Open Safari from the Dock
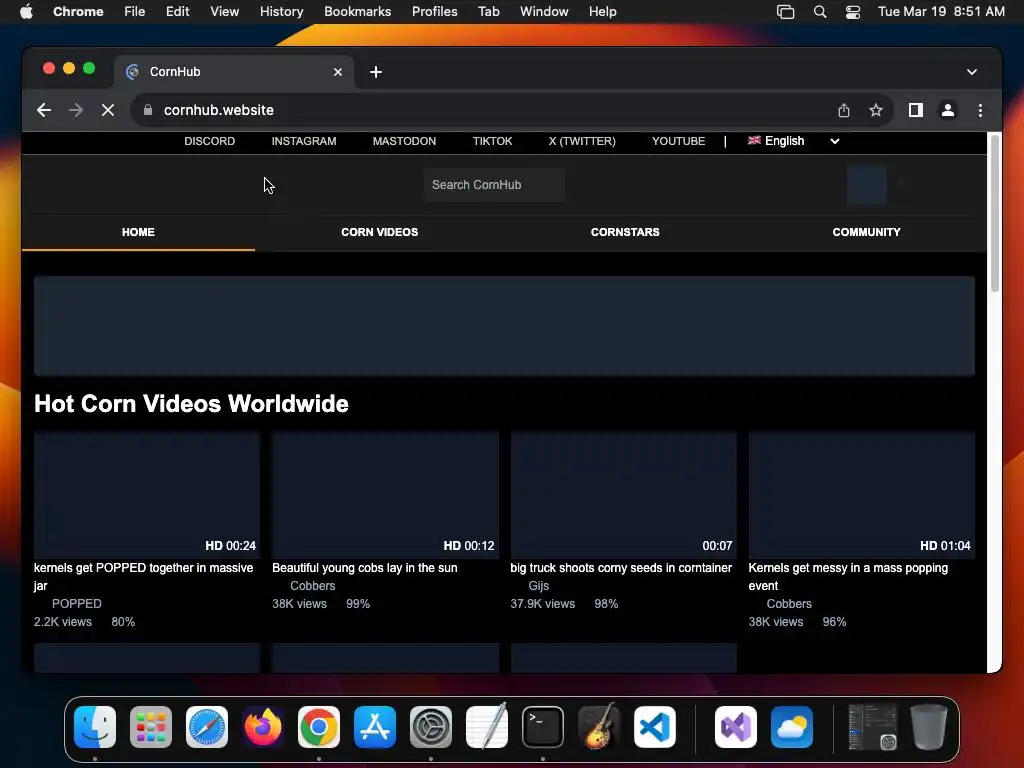 [x=207, y=727]
